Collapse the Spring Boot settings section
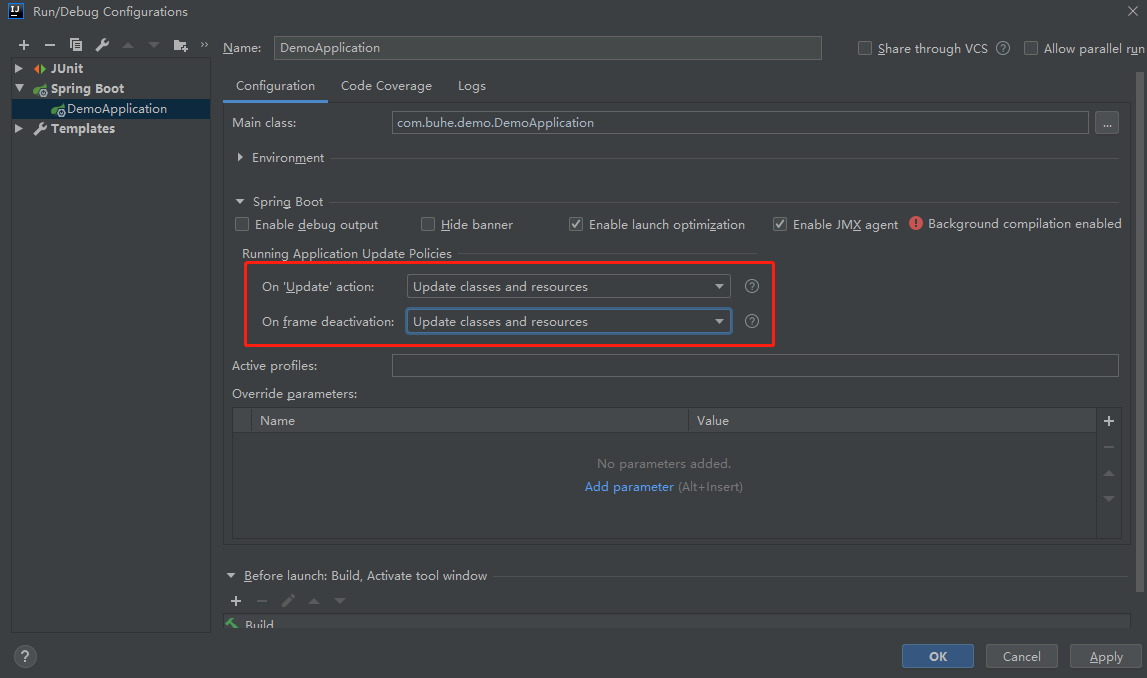This screenshot has height=678, width=1147. tap(240, 201)
